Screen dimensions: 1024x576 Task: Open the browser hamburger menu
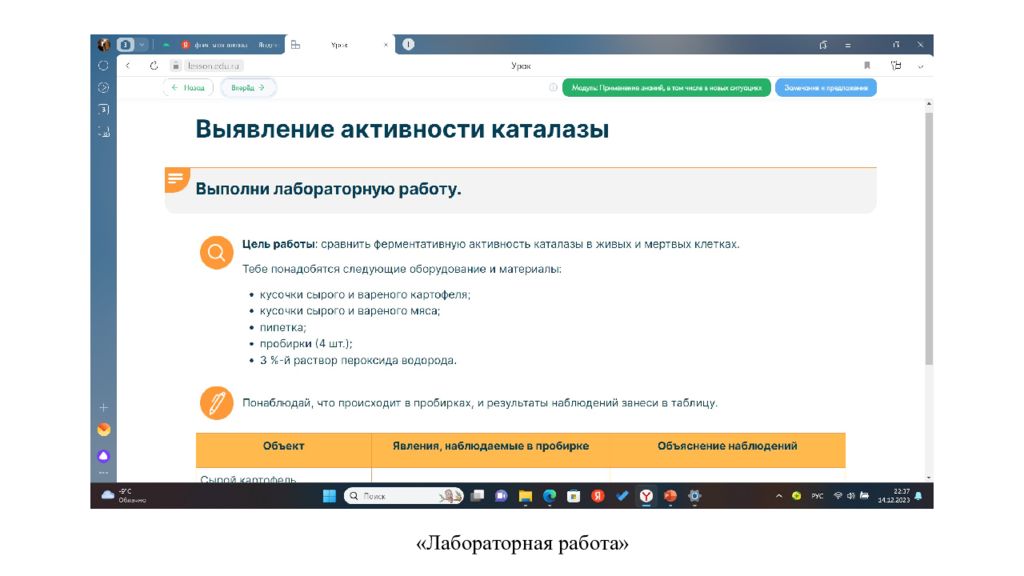(x=848, y=45)
